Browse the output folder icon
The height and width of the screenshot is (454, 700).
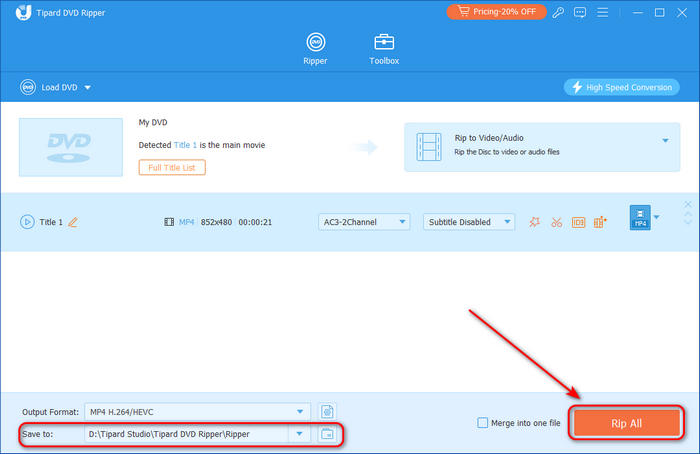click(x=327, y=434)
